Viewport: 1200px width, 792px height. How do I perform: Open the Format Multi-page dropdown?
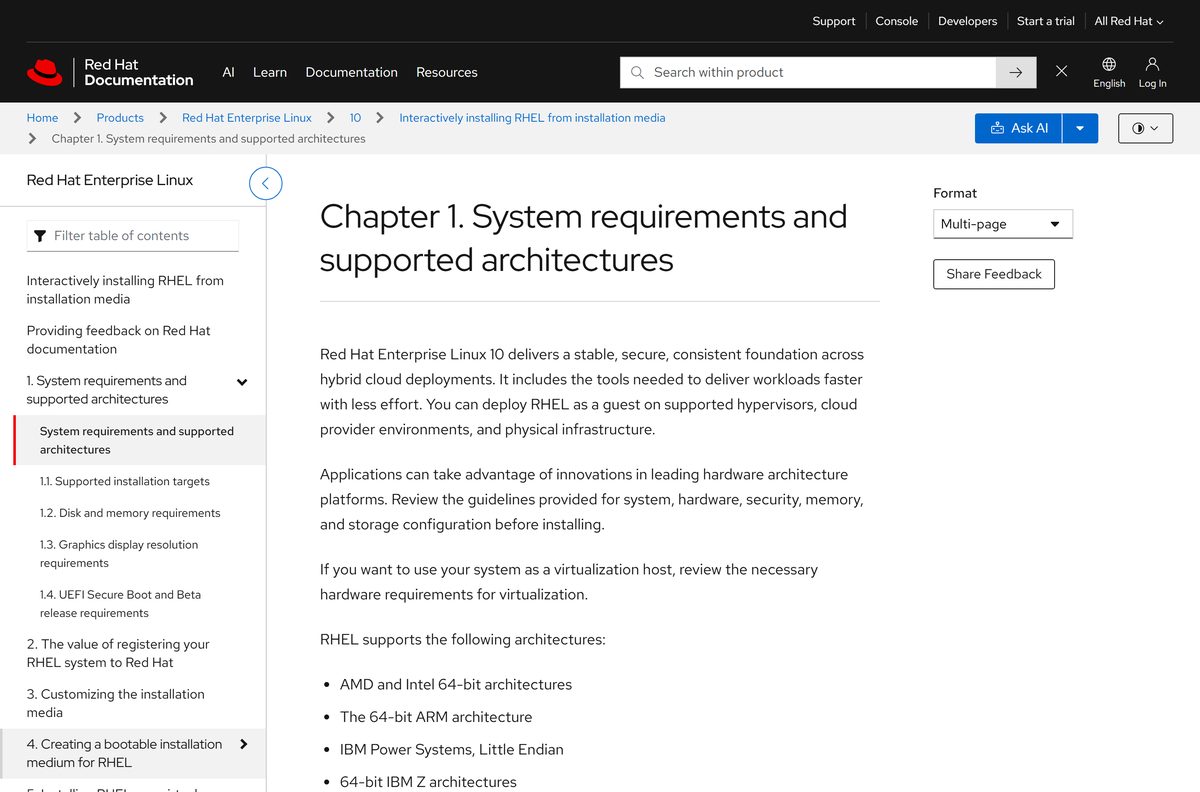tap(1002, 224)
